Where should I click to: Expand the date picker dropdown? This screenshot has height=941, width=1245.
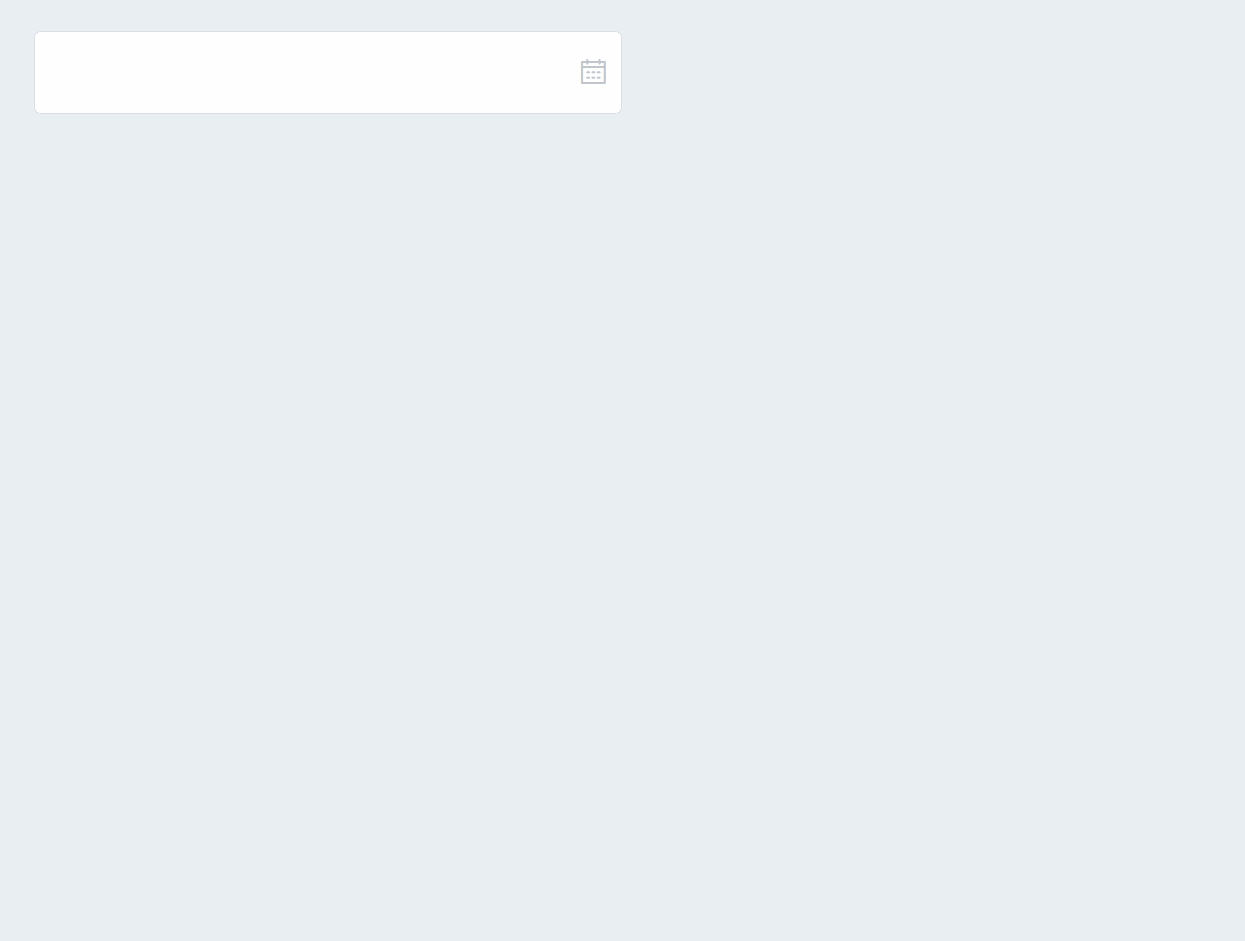click(x=593, y=72)
